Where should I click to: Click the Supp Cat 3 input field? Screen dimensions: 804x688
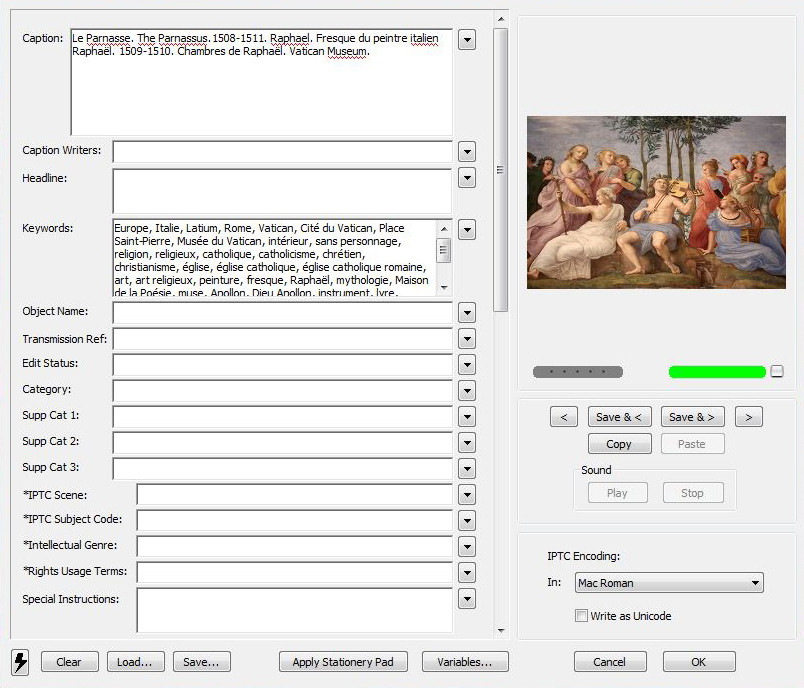coord(283,469)
